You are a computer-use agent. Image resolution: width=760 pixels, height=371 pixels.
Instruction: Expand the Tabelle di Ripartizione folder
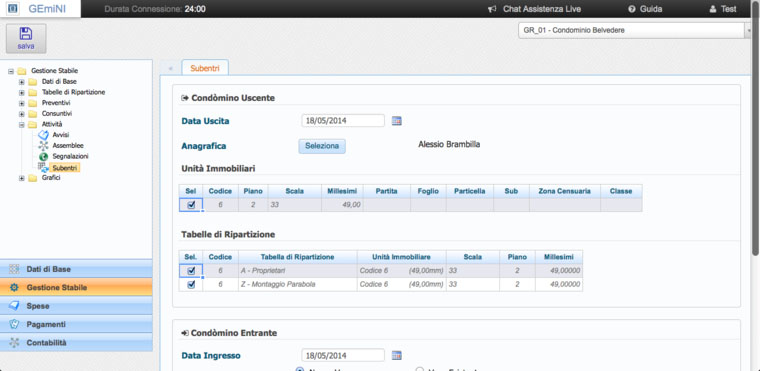pos(21,92)
